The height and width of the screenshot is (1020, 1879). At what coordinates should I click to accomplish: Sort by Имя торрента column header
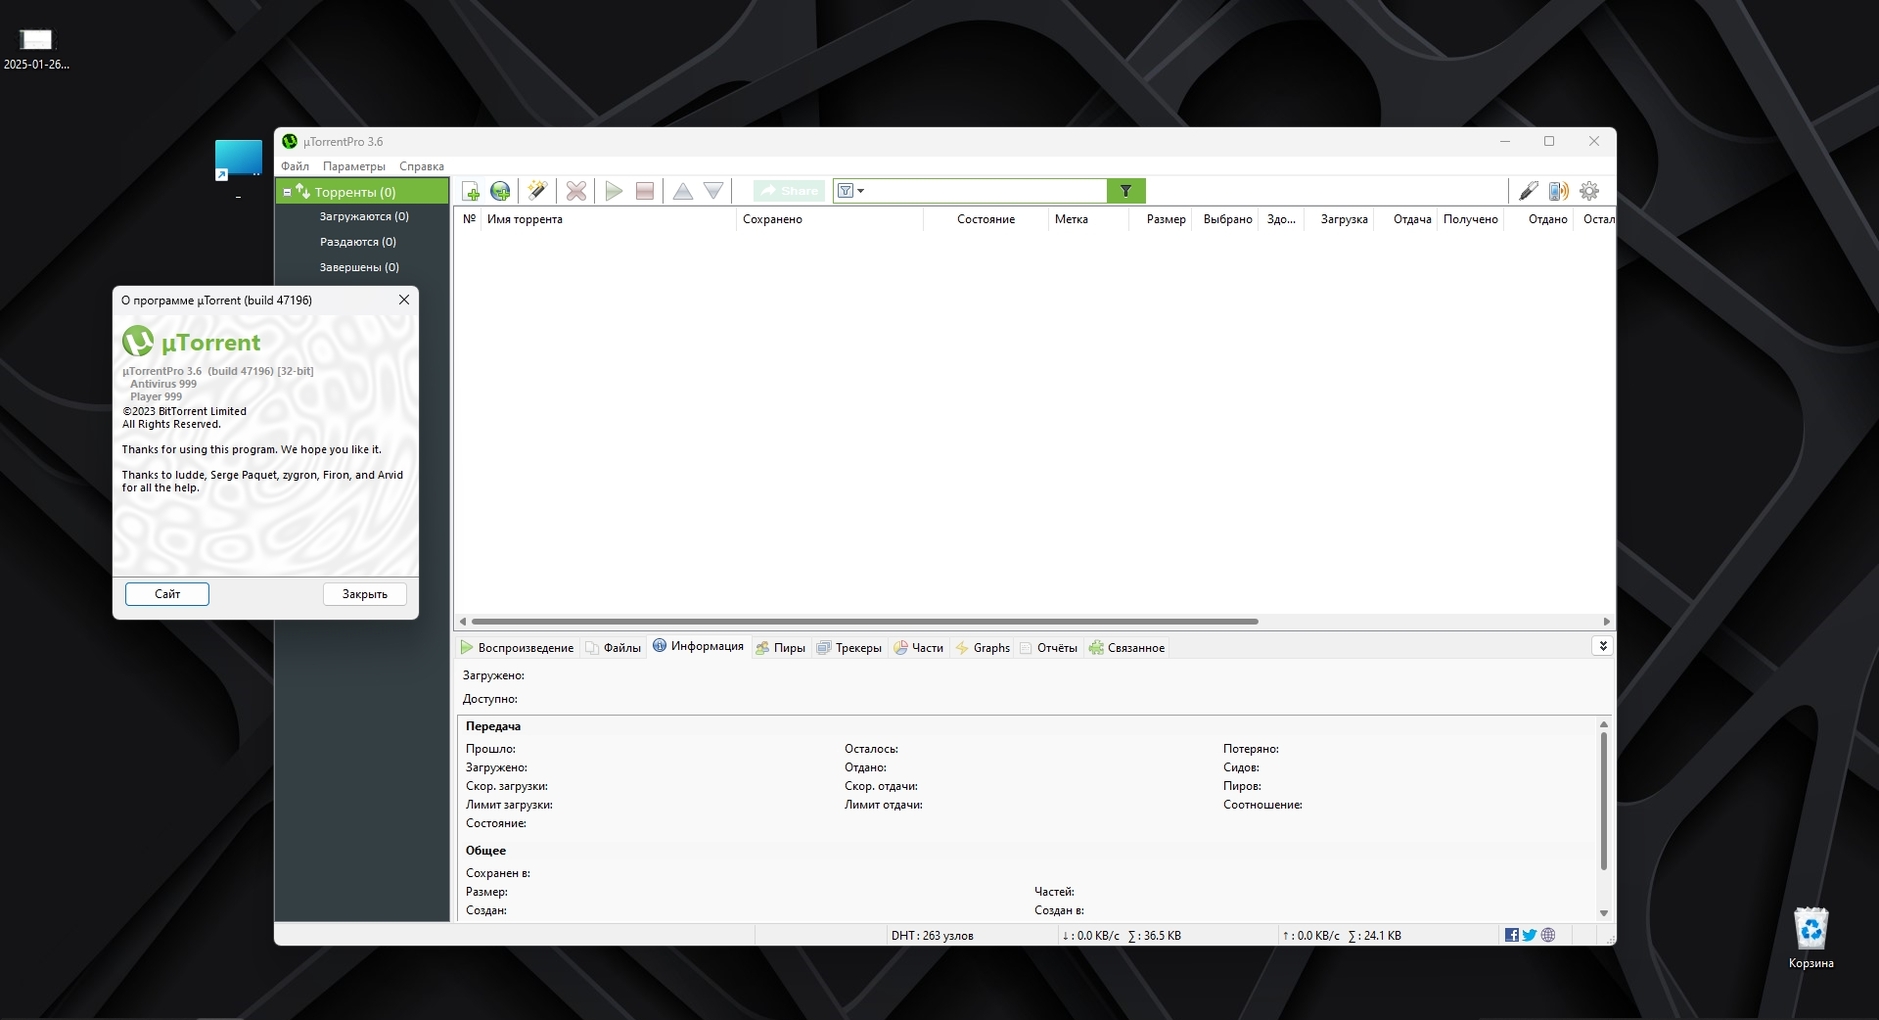tap(608, 219)
